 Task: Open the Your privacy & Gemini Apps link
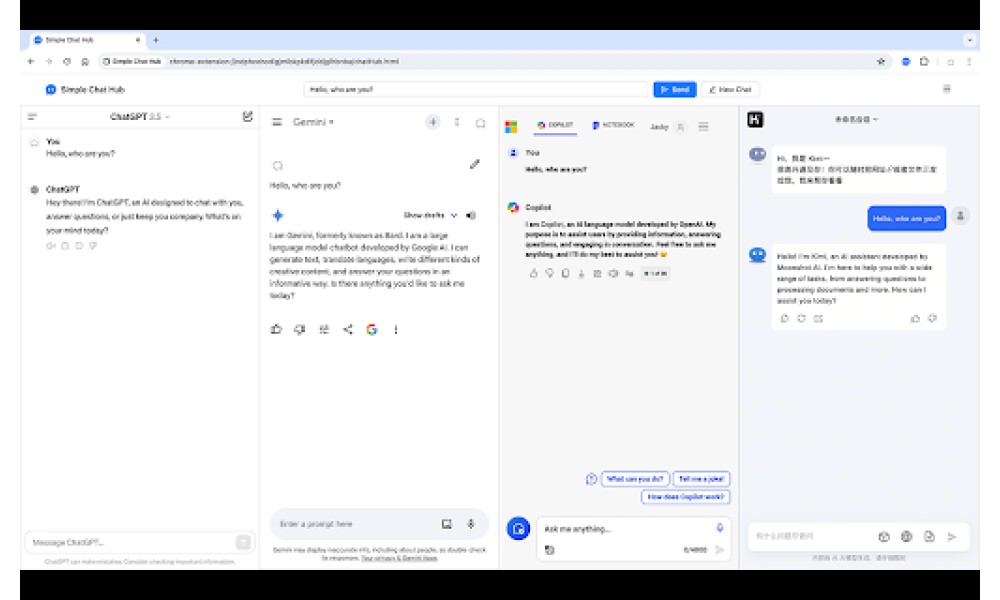(x=399, y=558)
